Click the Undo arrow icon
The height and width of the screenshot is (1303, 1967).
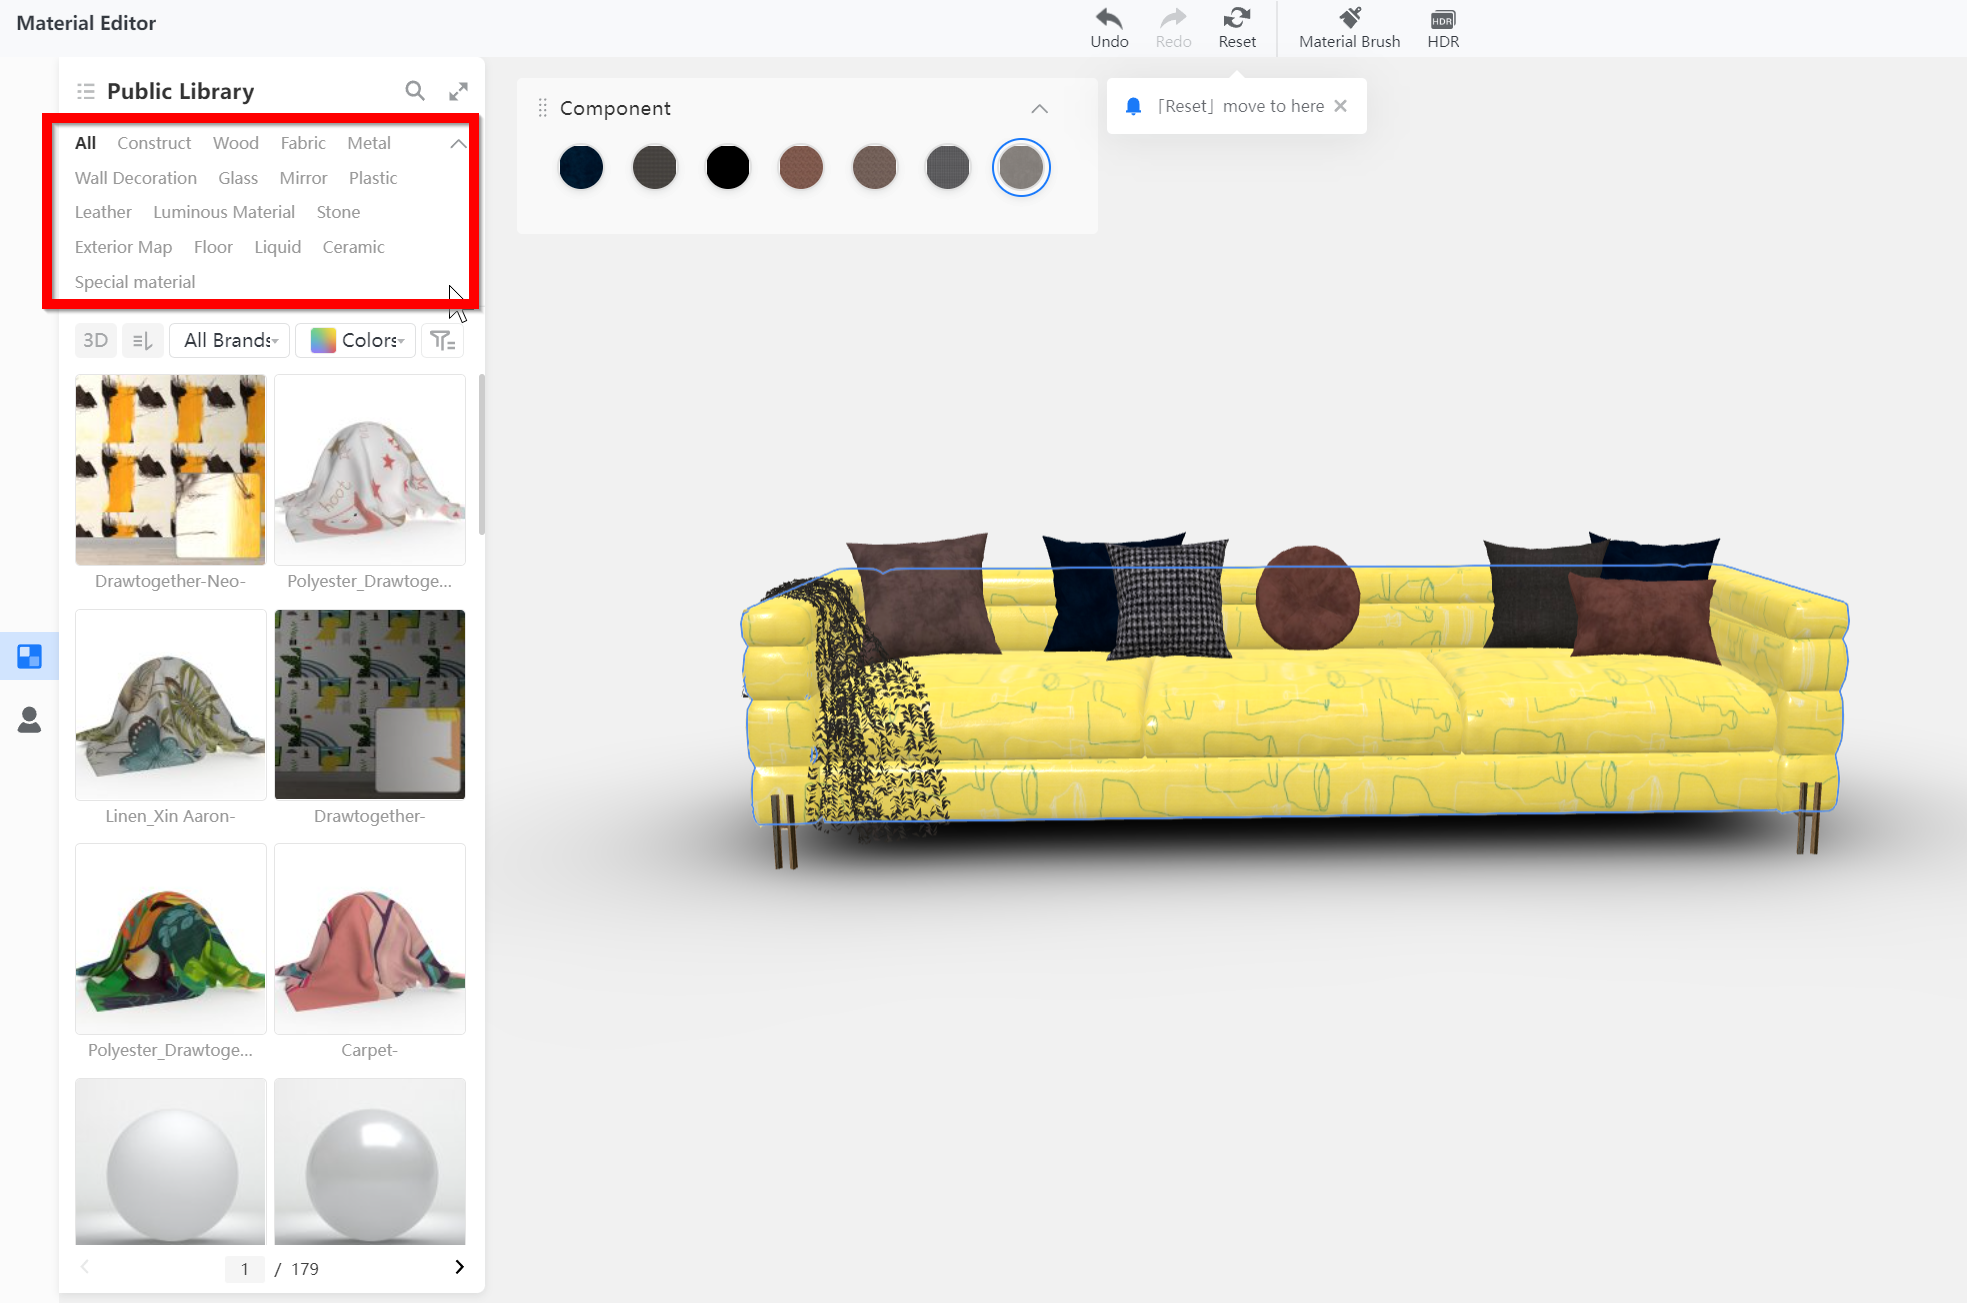[1109, 19]
